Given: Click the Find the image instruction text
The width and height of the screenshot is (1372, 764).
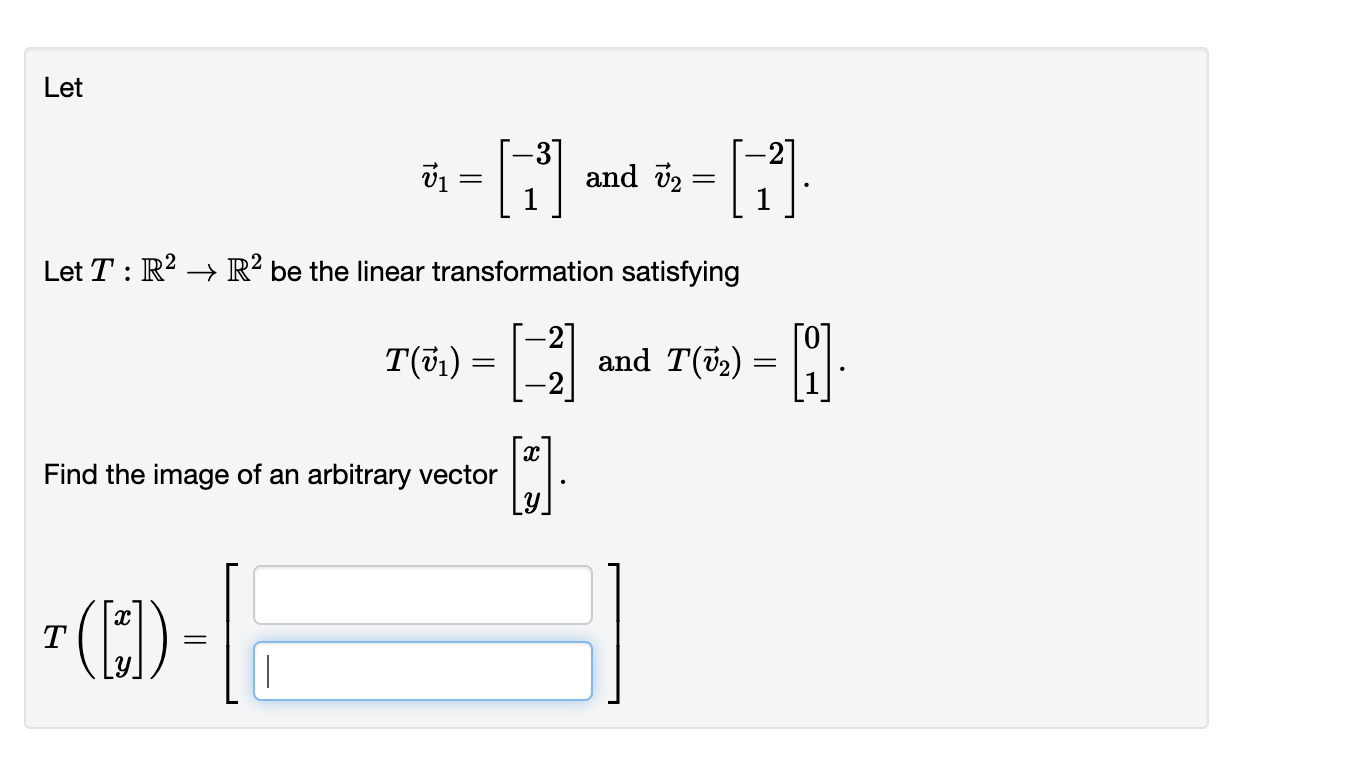Looking at the screenshot, I should (x=270, y=474).
